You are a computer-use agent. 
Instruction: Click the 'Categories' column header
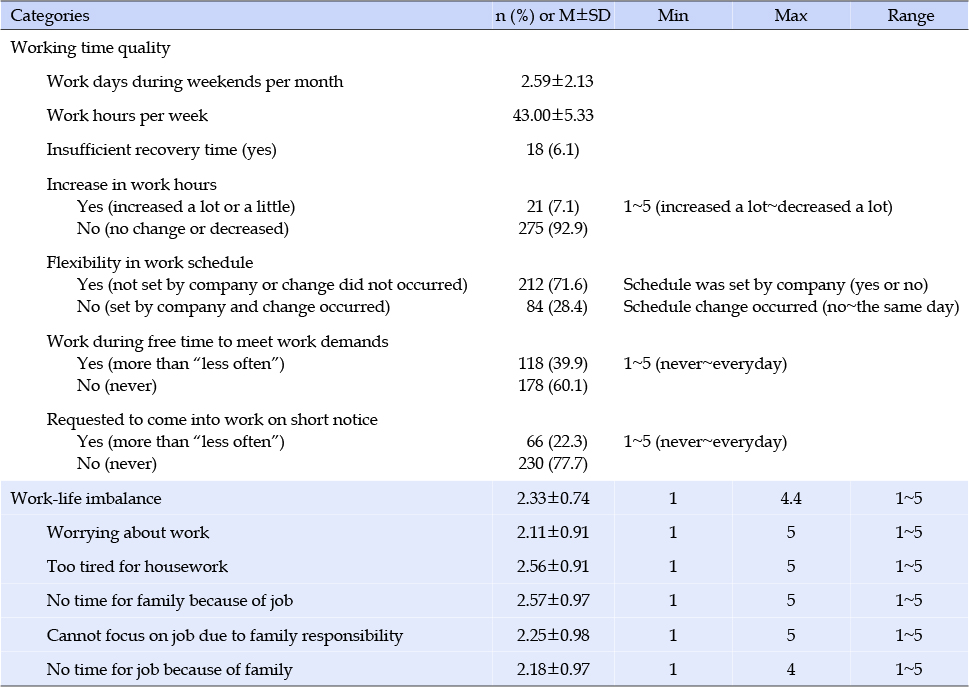50,15
